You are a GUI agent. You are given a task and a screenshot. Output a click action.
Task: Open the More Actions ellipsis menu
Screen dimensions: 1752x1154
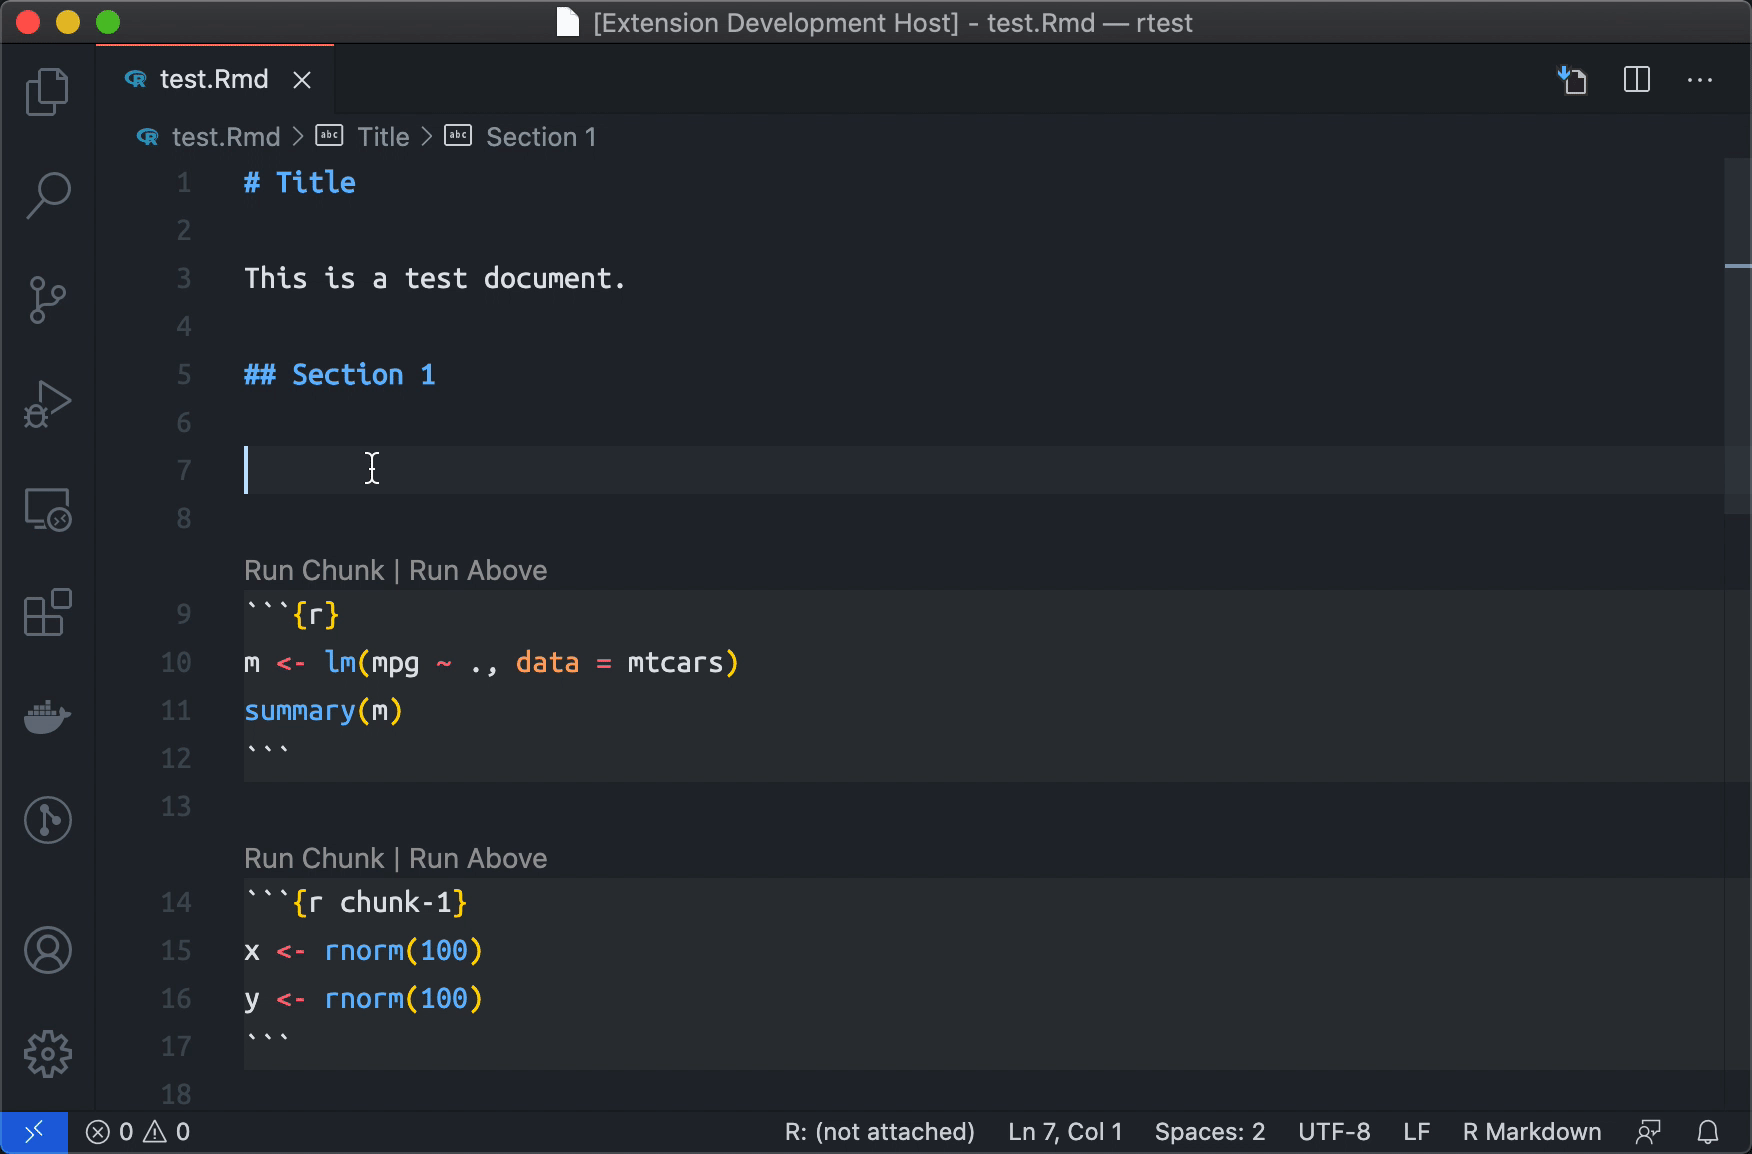coord(1700,80)
